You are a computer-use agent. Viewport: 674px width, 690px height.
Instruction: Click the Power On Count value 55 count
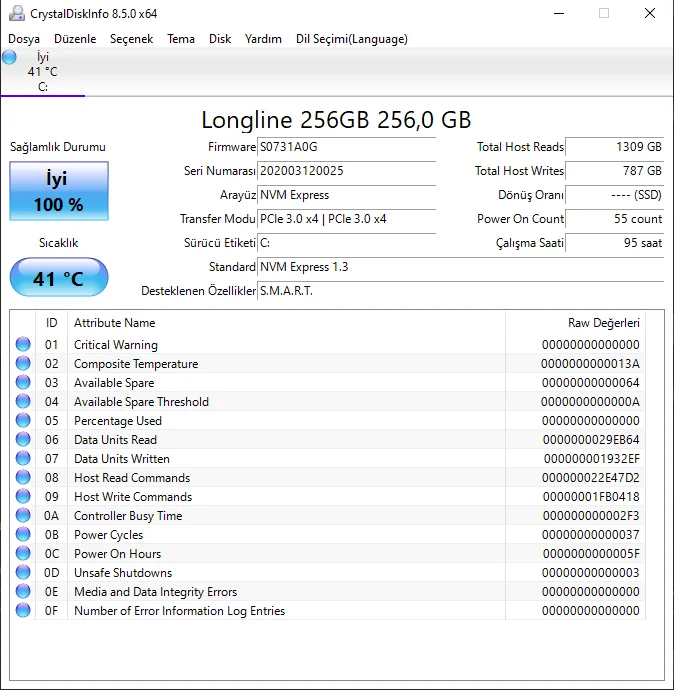(615, 219)
